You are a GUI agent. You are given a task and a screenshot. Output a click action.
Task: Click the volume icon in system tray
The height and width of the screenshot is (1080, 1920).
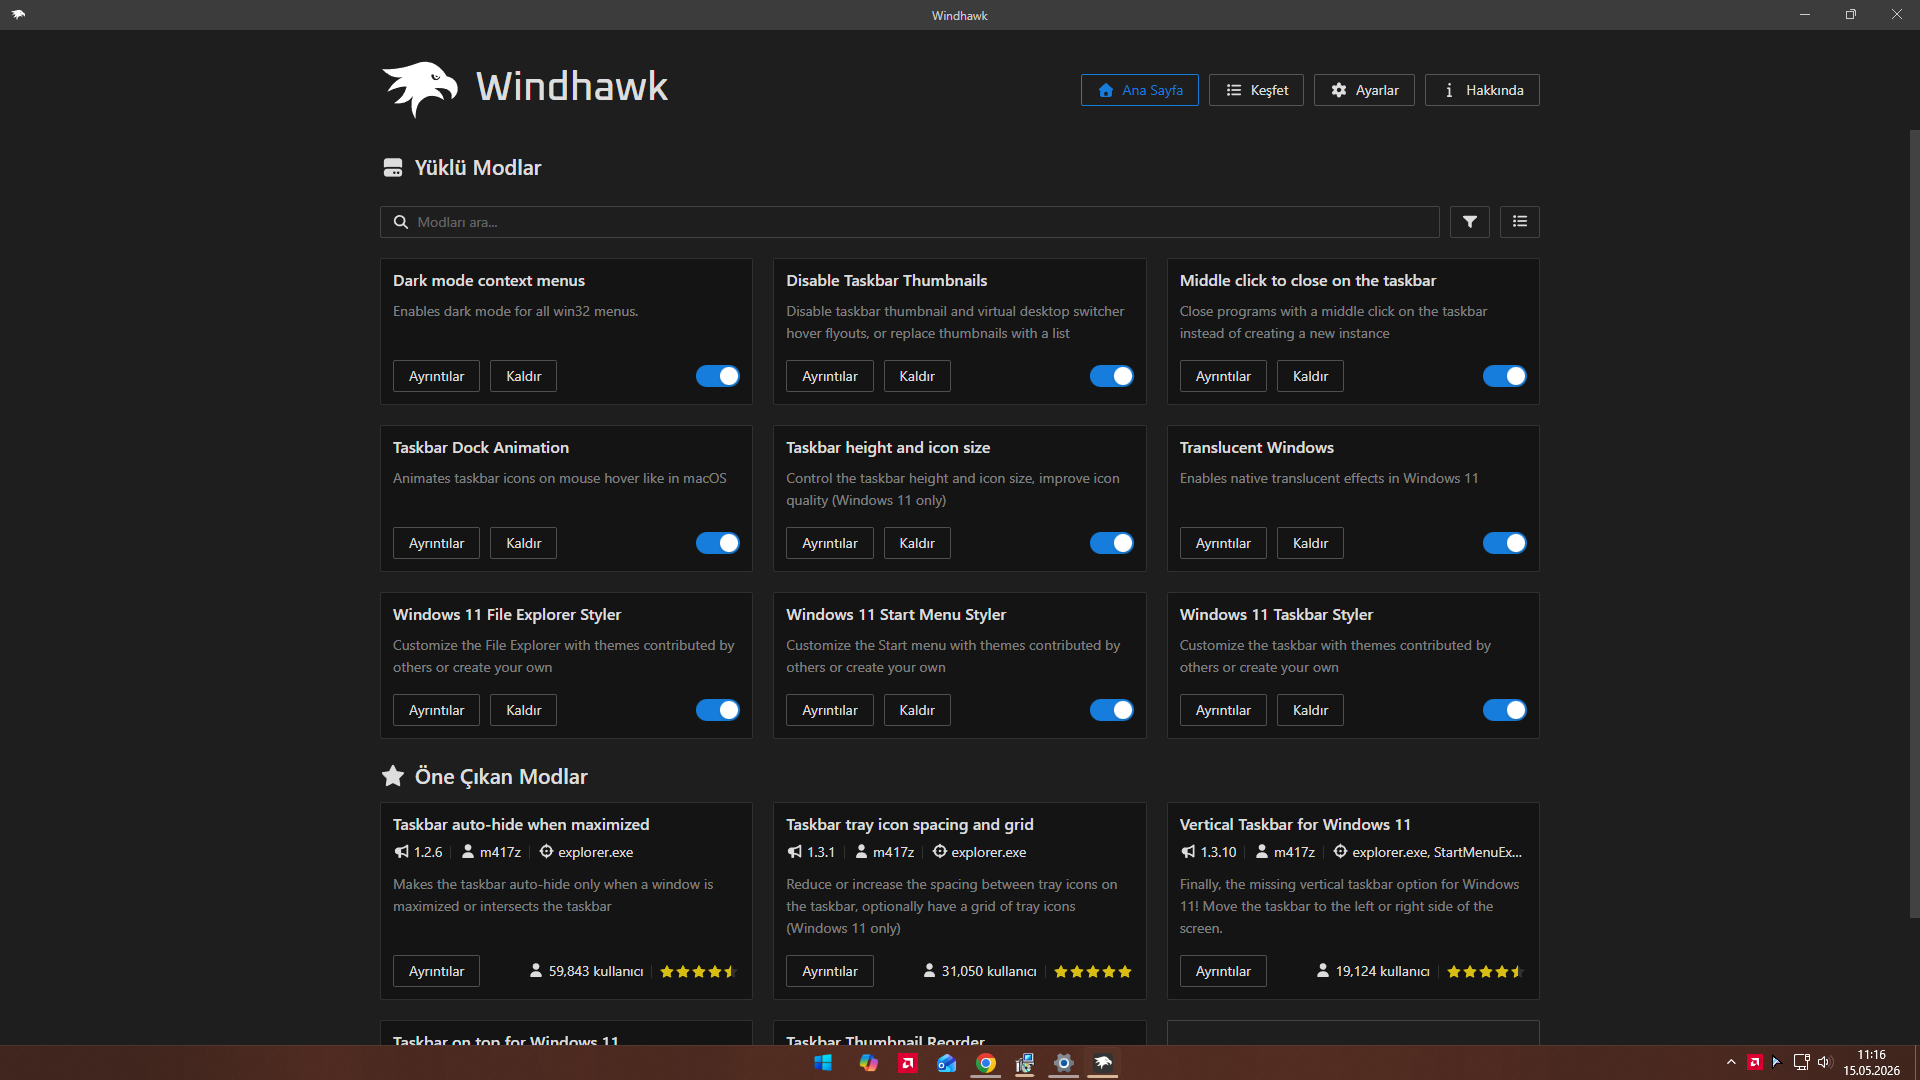(1824, 1063)
